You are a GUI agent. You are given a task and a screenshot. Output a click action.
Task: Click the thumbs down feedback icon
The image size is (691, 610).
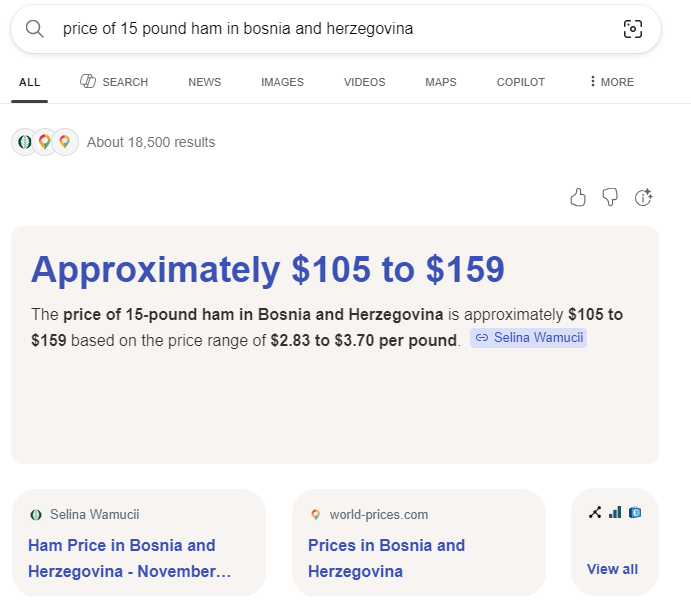pyautogui.click(x=610, y=197)
